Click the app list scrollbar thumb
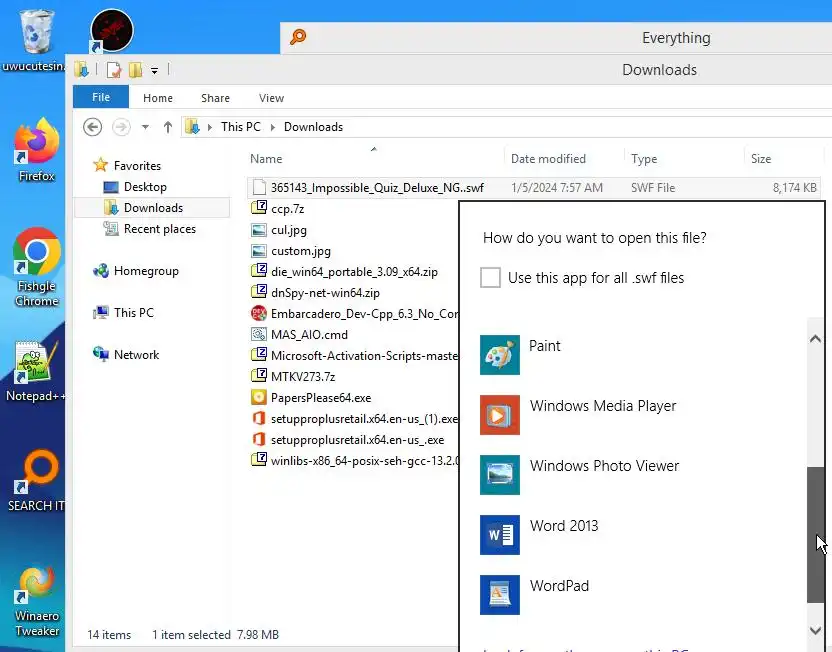Viewport: 832px width, 652px height. (x=816, y=535)
